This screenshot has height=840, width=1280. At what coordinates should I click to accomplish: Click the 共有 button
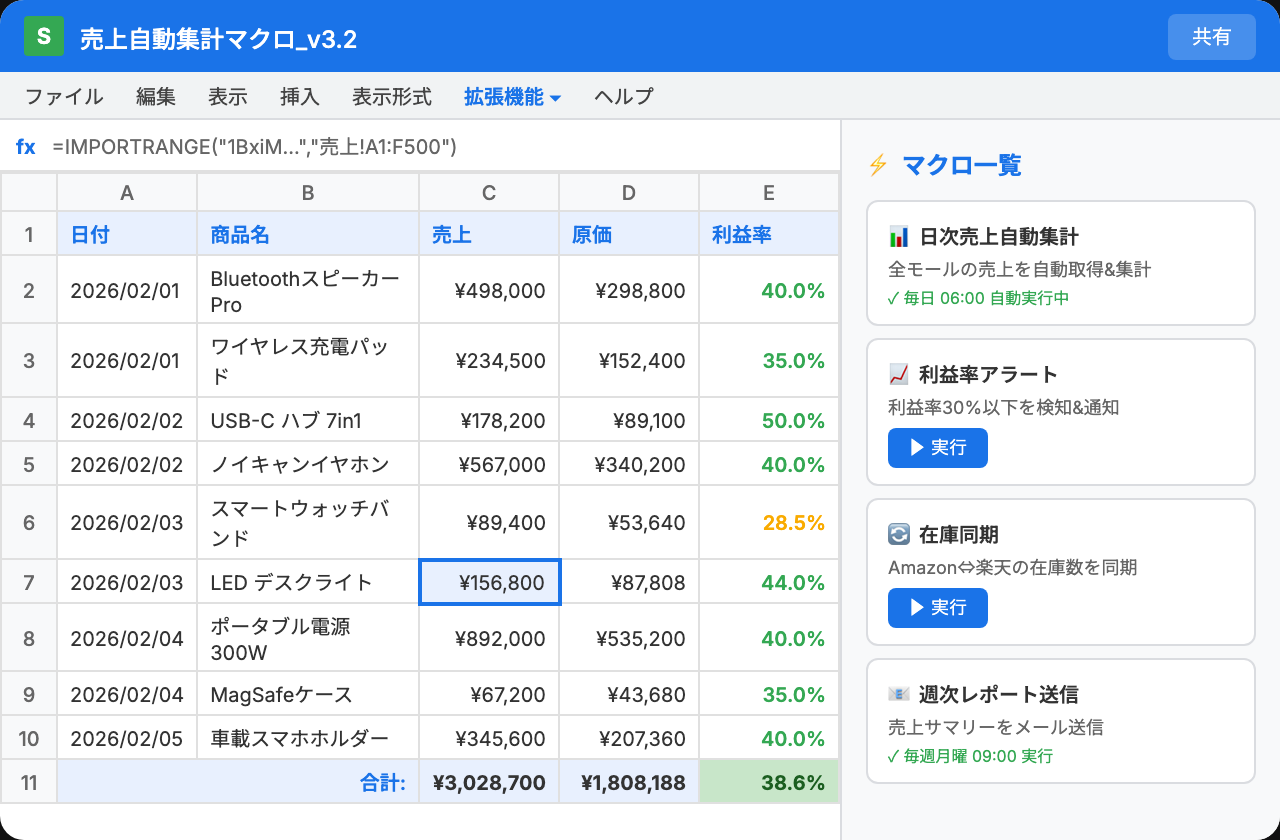tap(1211, 36)
